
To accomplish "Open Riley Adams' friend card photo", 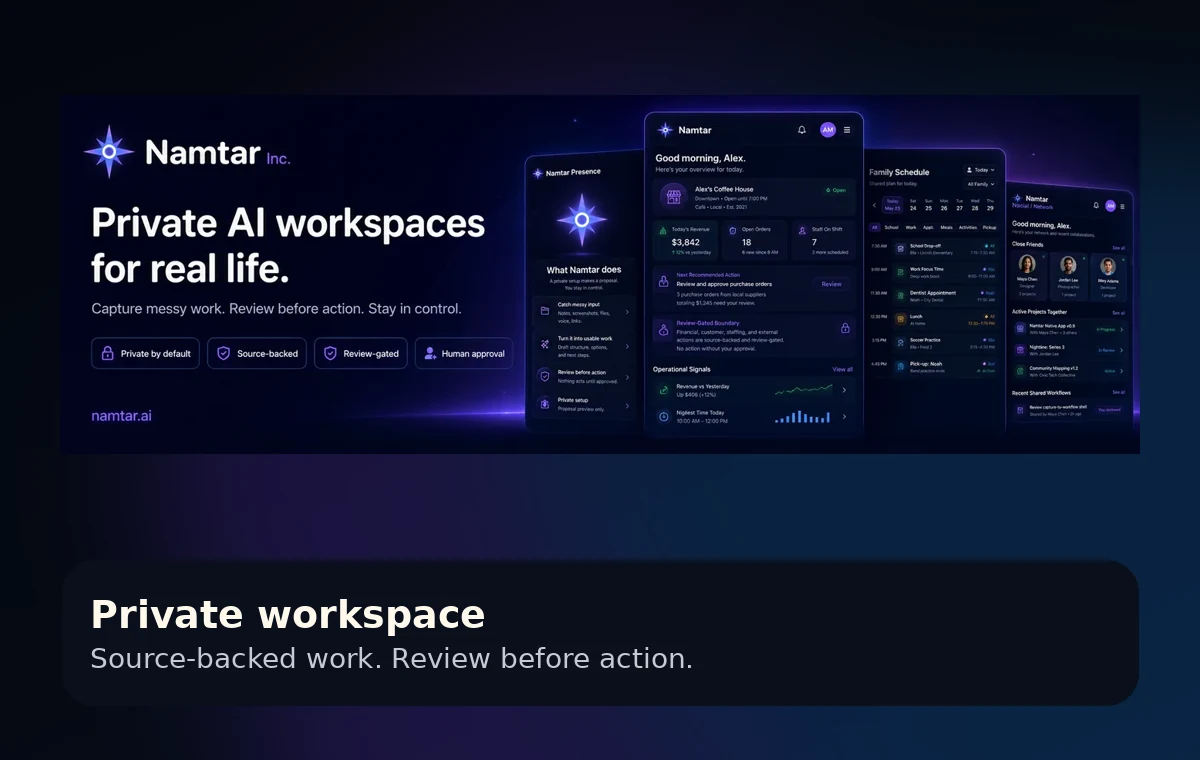I will coord(1108,266).
